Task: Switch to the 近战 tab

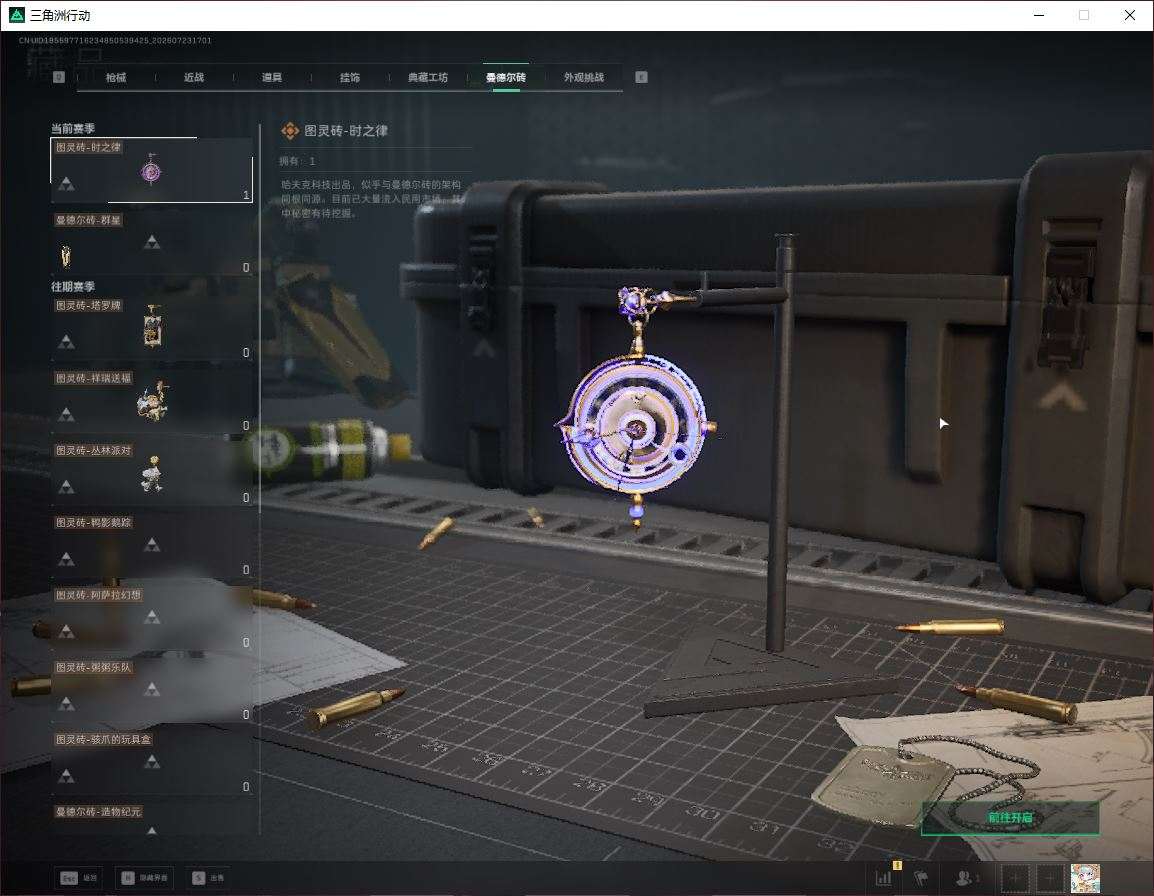Action: click(194, 77)
